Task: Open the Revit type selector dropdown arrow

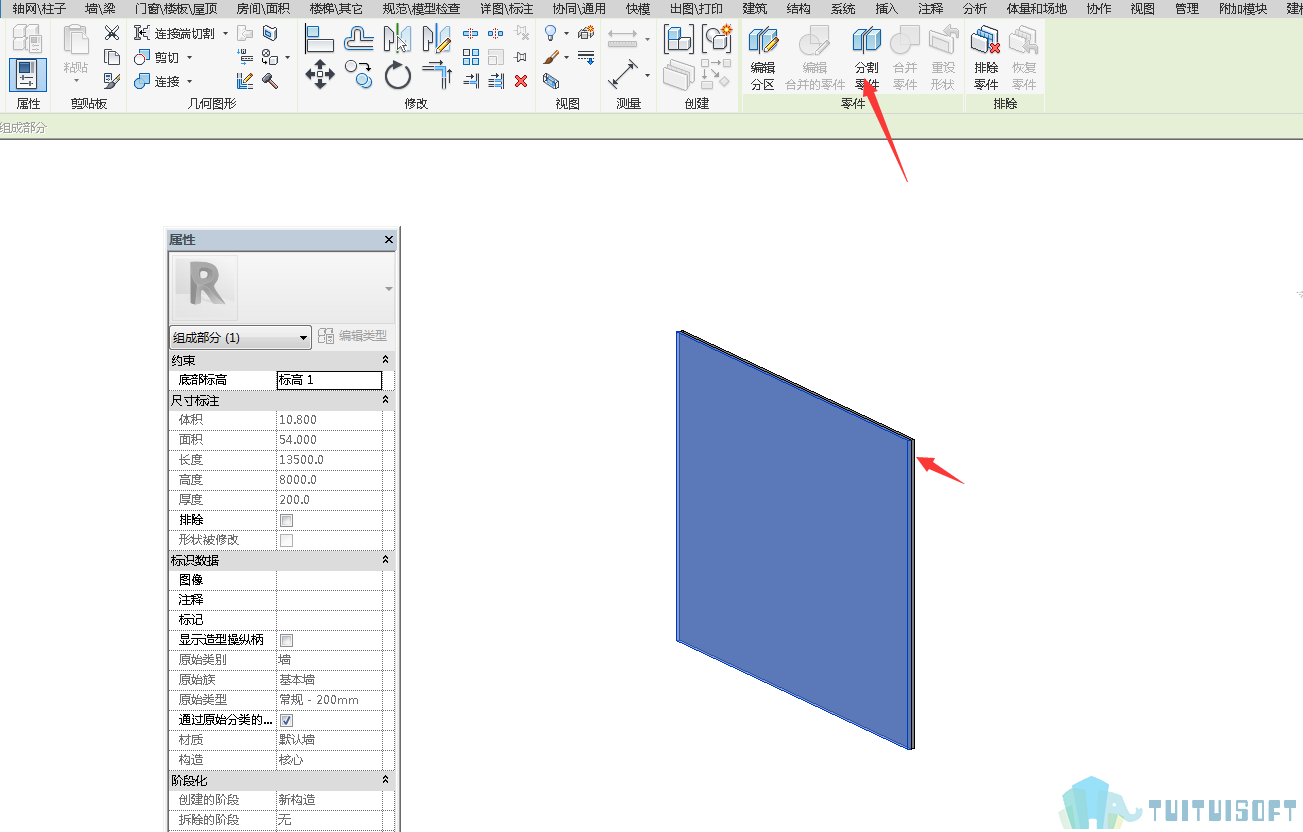Action: click(389, 289)
